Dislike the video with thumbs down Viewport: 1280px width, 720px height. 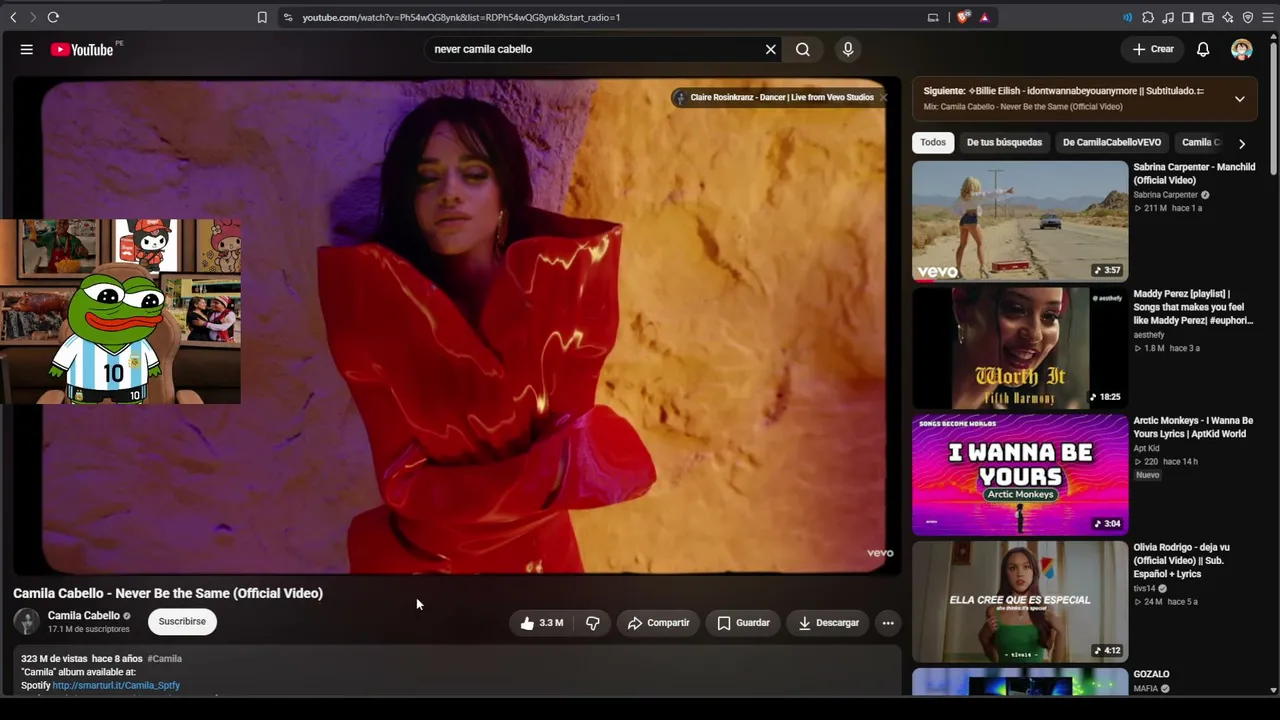pos(593,623)
